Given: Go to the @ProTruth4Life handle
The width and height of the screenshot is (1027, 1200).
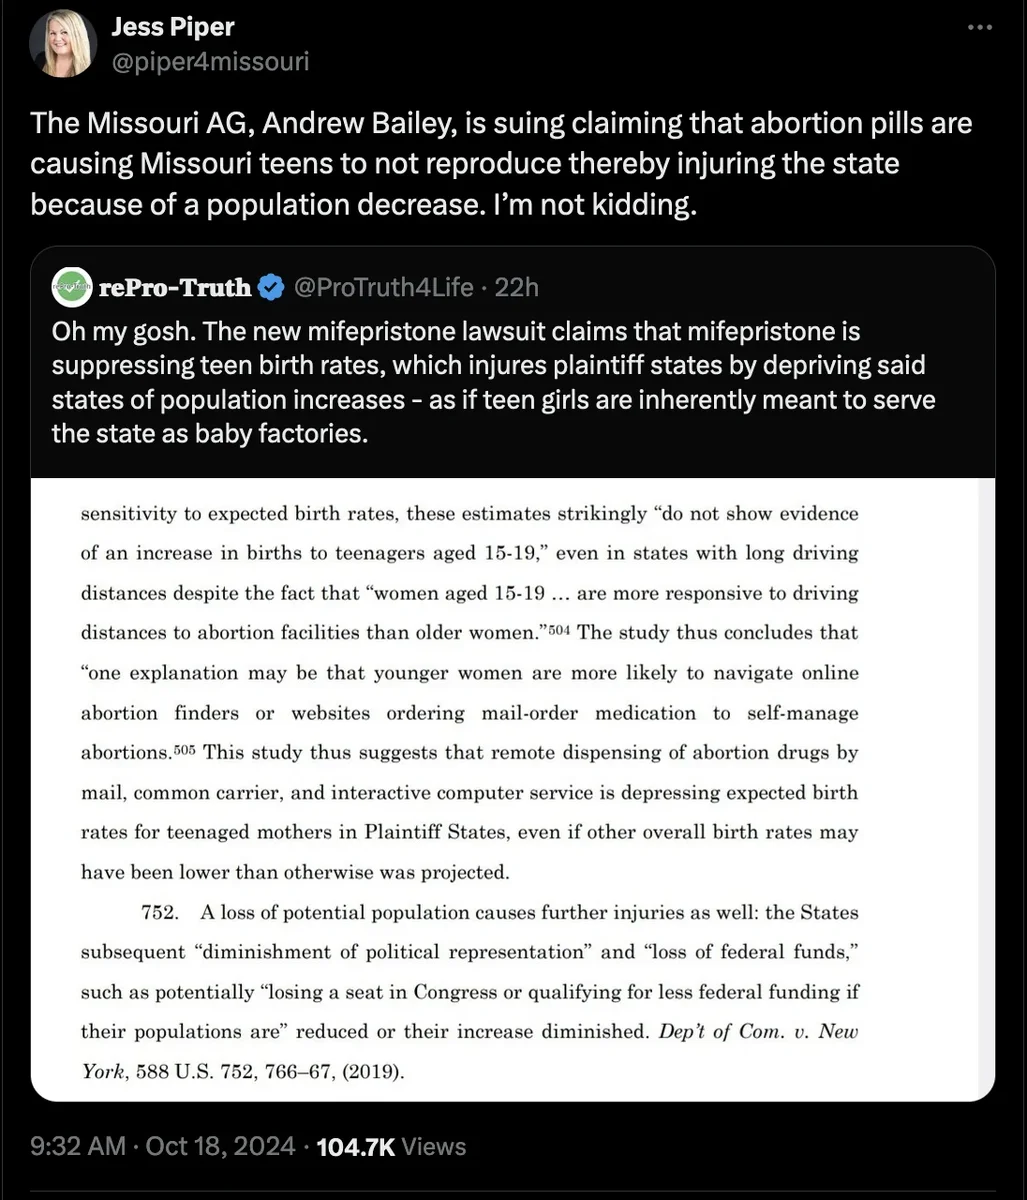Looking at the screenshot, I should 382,288.
